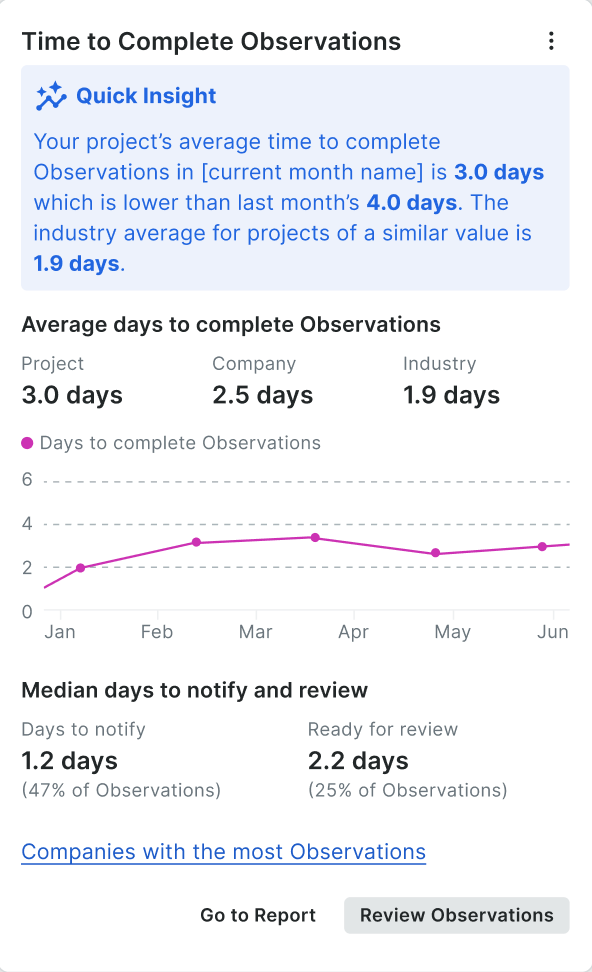The height and width of the screenshot is (972, 592).
Task: Open the three-dot overflow menu
Action: pyautogui.click(x=551, y=40)
